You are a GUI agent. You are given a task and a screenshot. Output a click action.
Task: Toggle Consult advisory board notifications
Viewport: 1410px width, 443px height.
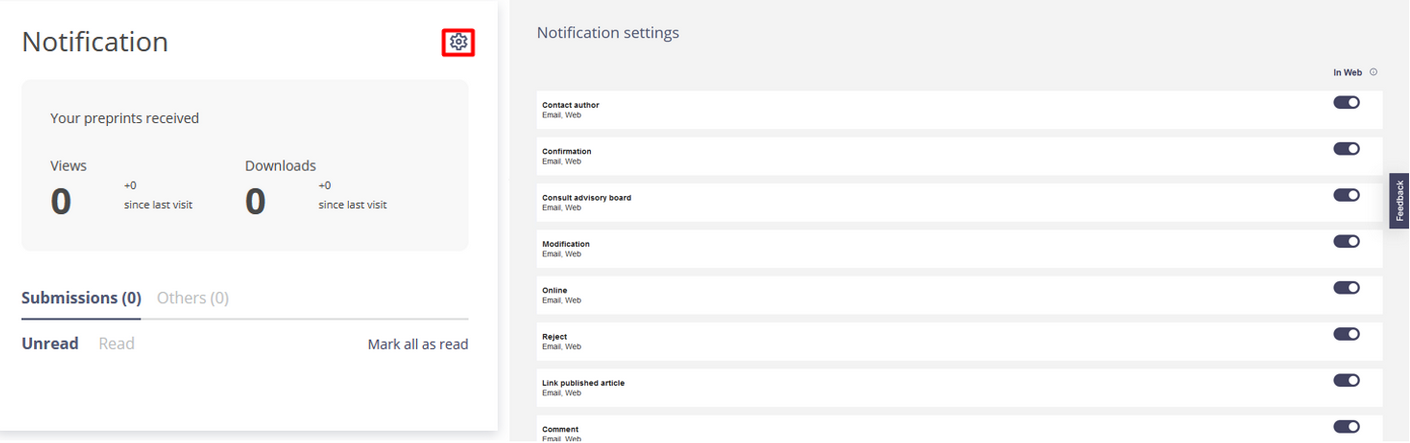point(1346,195)
